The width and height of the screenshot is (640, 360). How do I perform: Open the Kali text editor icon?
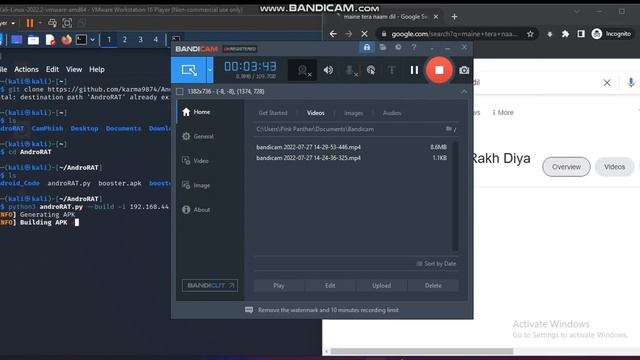[50, 40]
